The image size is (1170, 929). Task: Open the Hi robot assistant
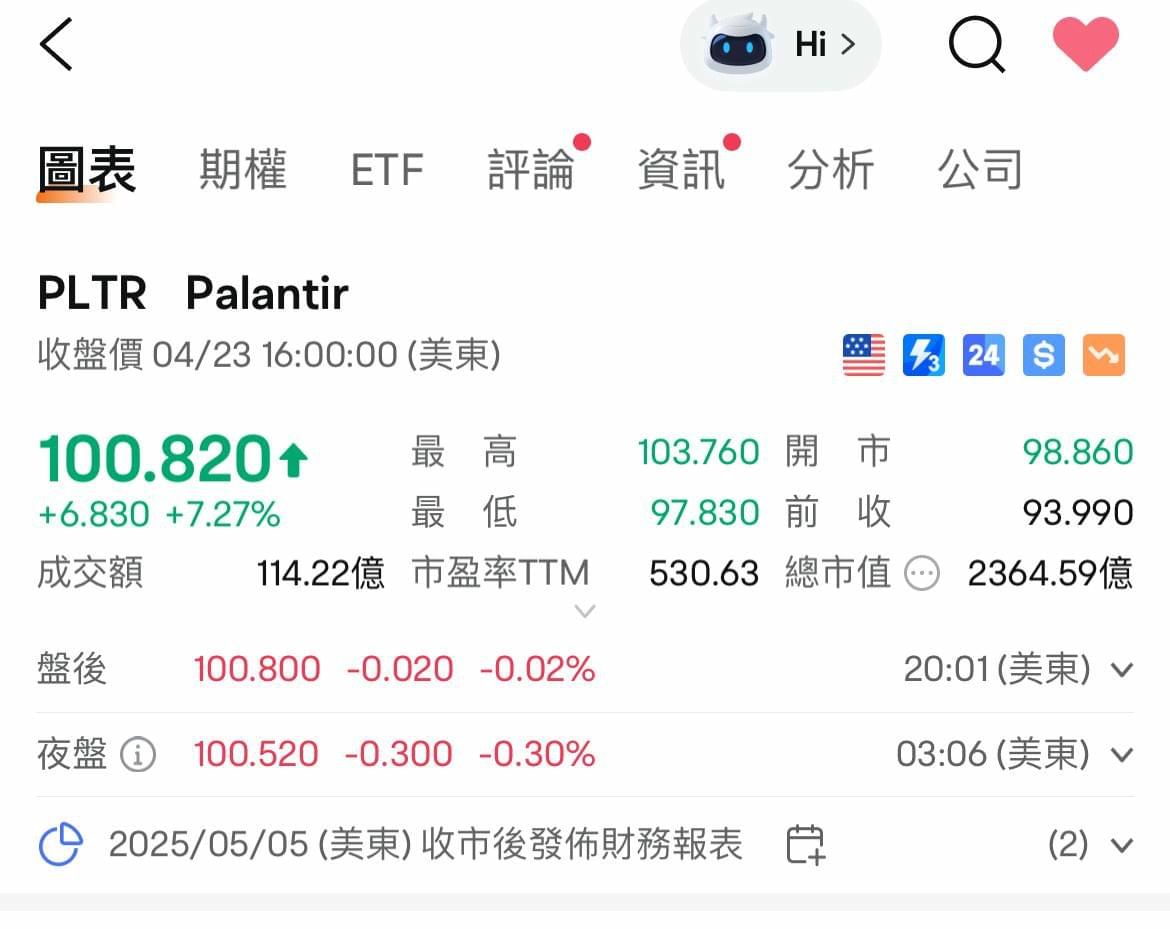pos(780,45)
